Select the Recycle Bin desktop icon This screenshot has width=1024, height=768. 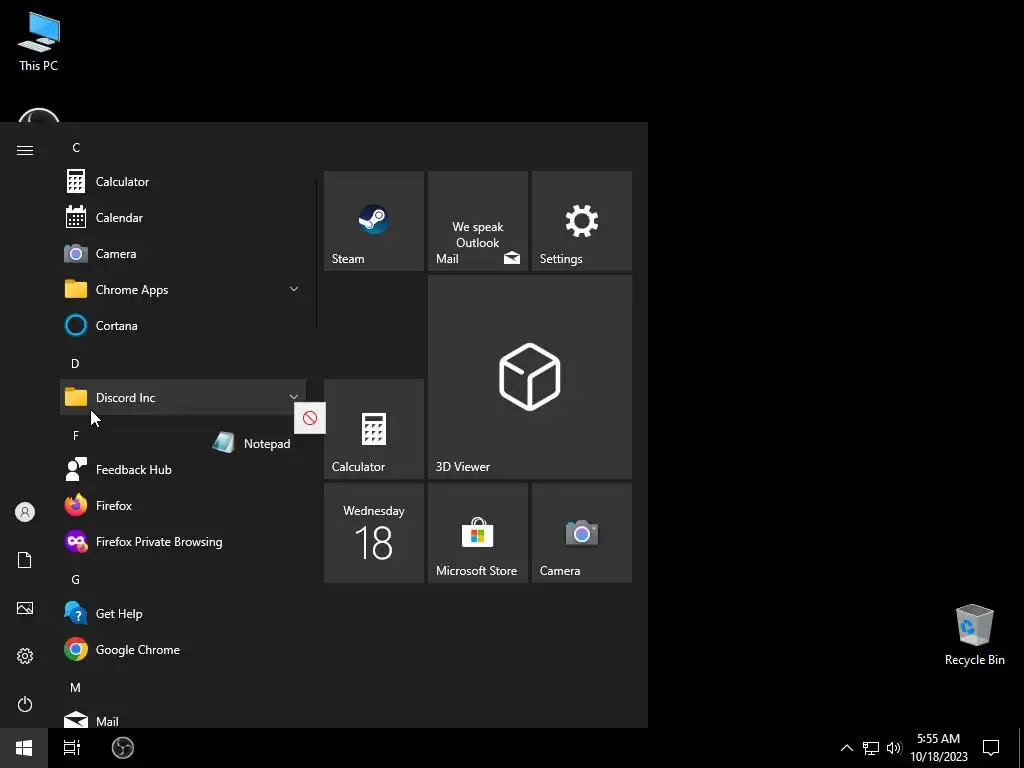click(x=974, y=635)
